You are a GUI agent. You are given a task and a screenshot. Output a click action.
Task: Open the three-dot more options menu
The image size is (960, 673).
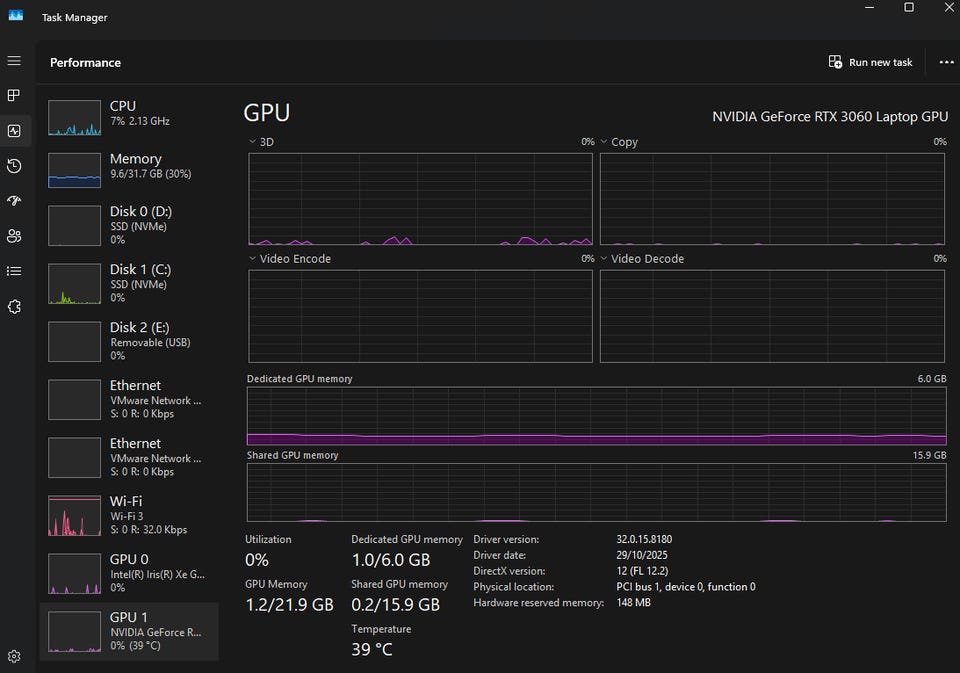(x=946, y=62)
